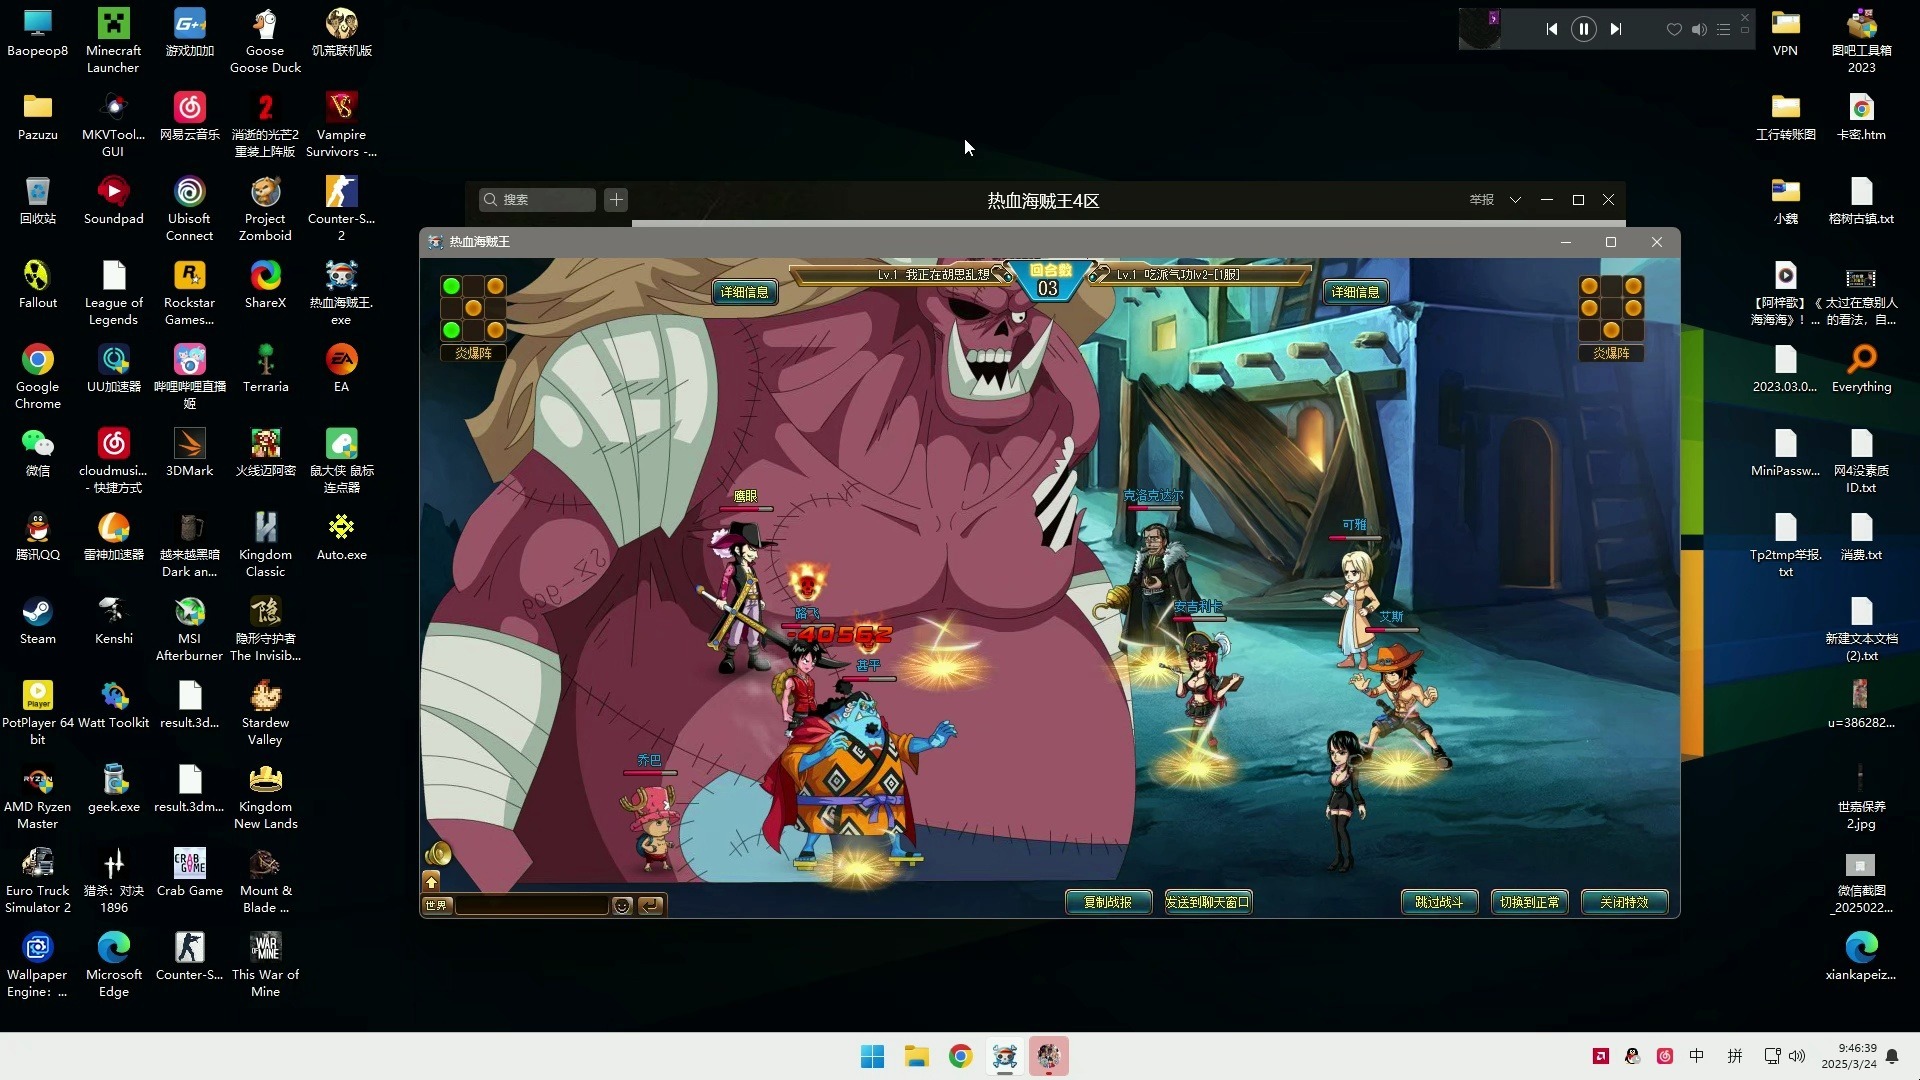Select Google Chrome desktop icon
This screenshot has width=1920, height=1080.
tap(38, 377)
